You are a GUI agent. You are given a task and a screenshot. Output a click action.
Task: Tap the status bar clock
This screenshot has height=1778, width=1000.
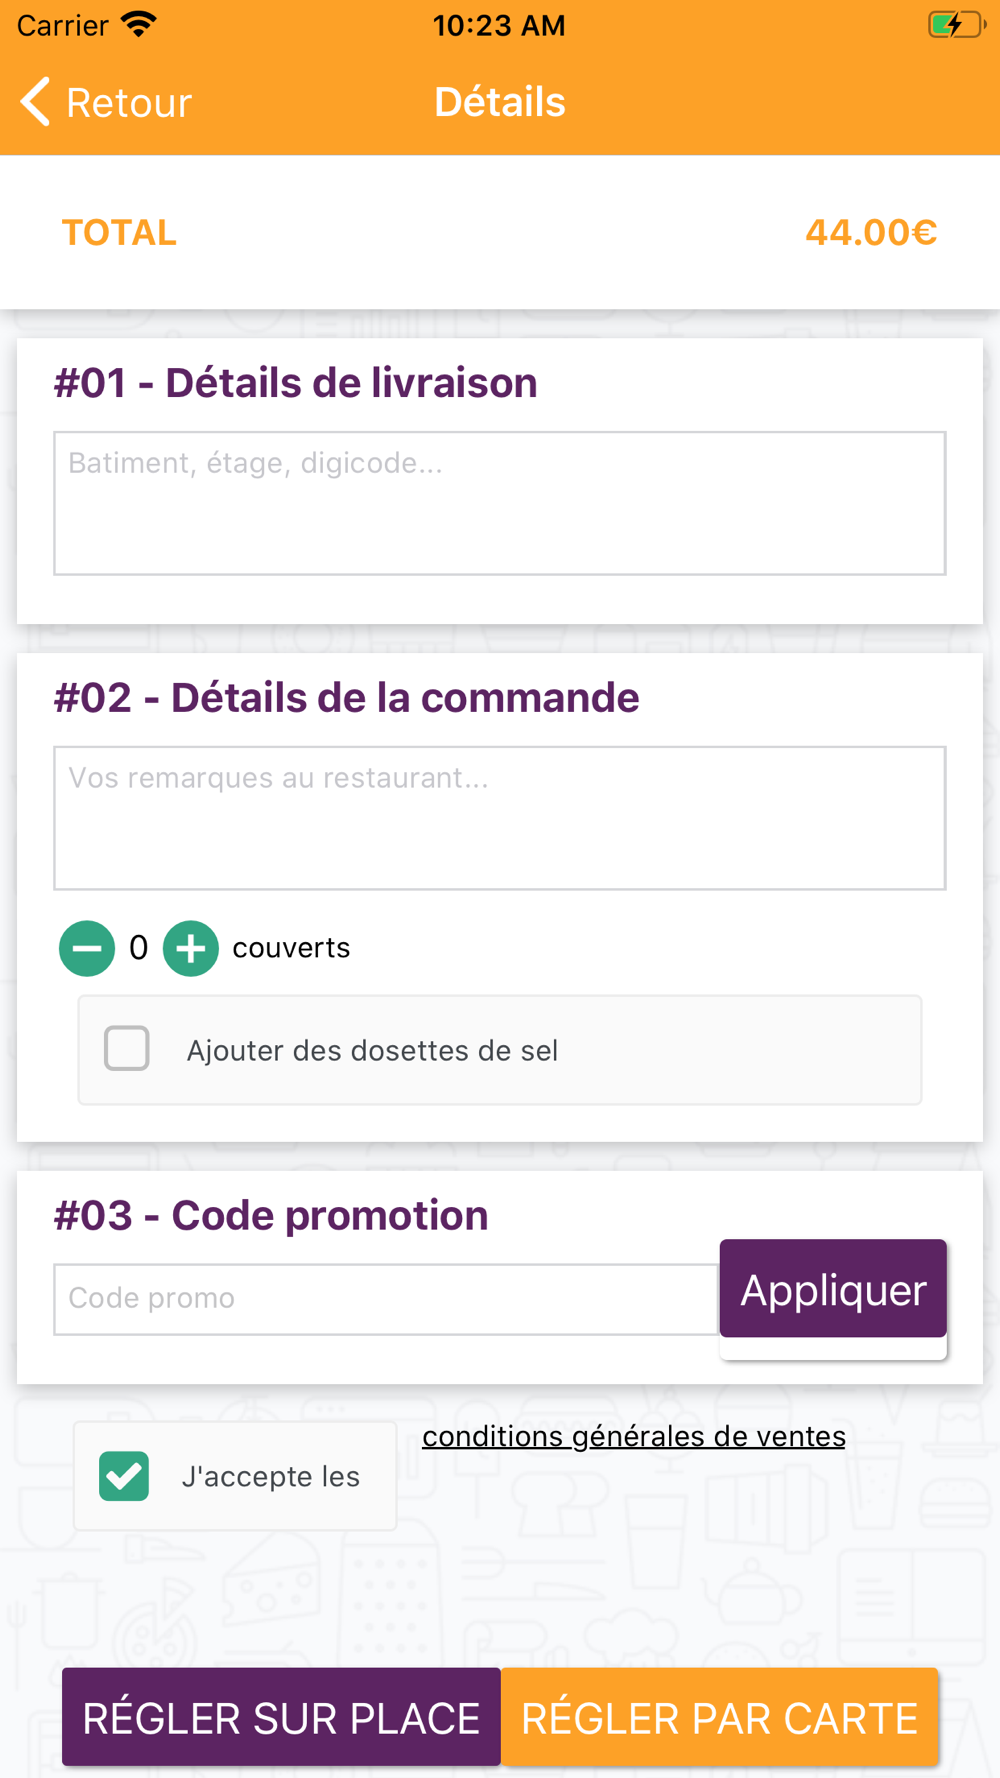point(499,25)
